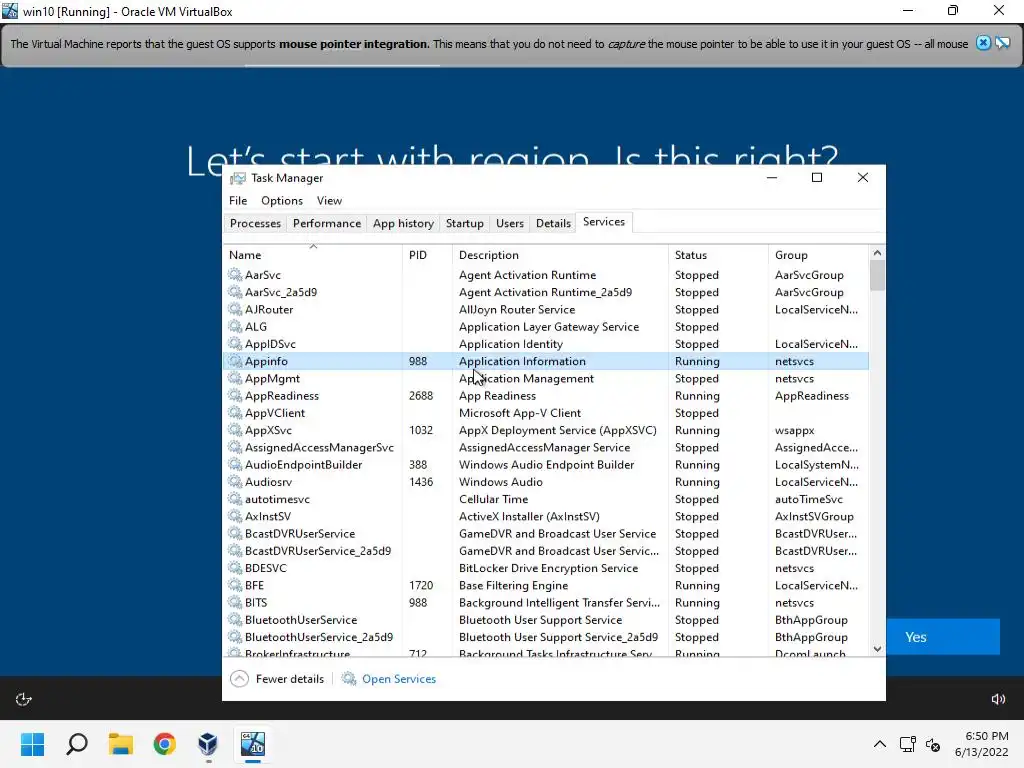Screen dimensions: 1024x768
Task: Click the Open Services link
Action: click(398, 679)
